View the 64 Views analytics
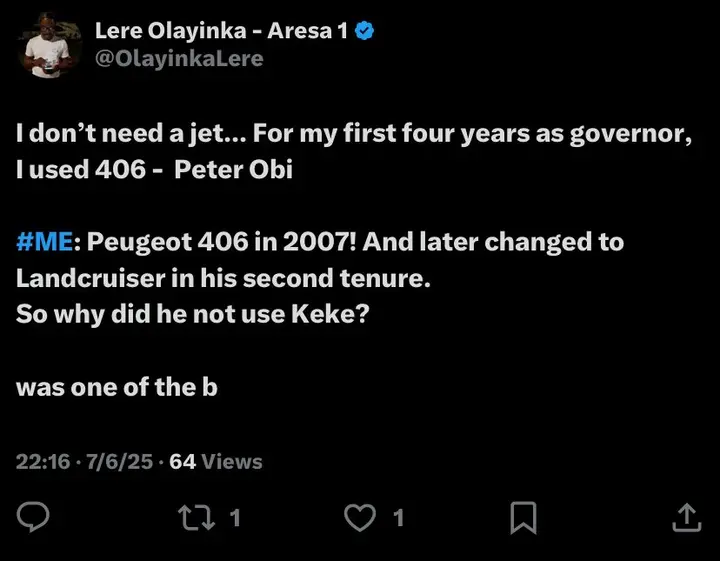The height and width of the screenshot is (561, 720). 216,461
